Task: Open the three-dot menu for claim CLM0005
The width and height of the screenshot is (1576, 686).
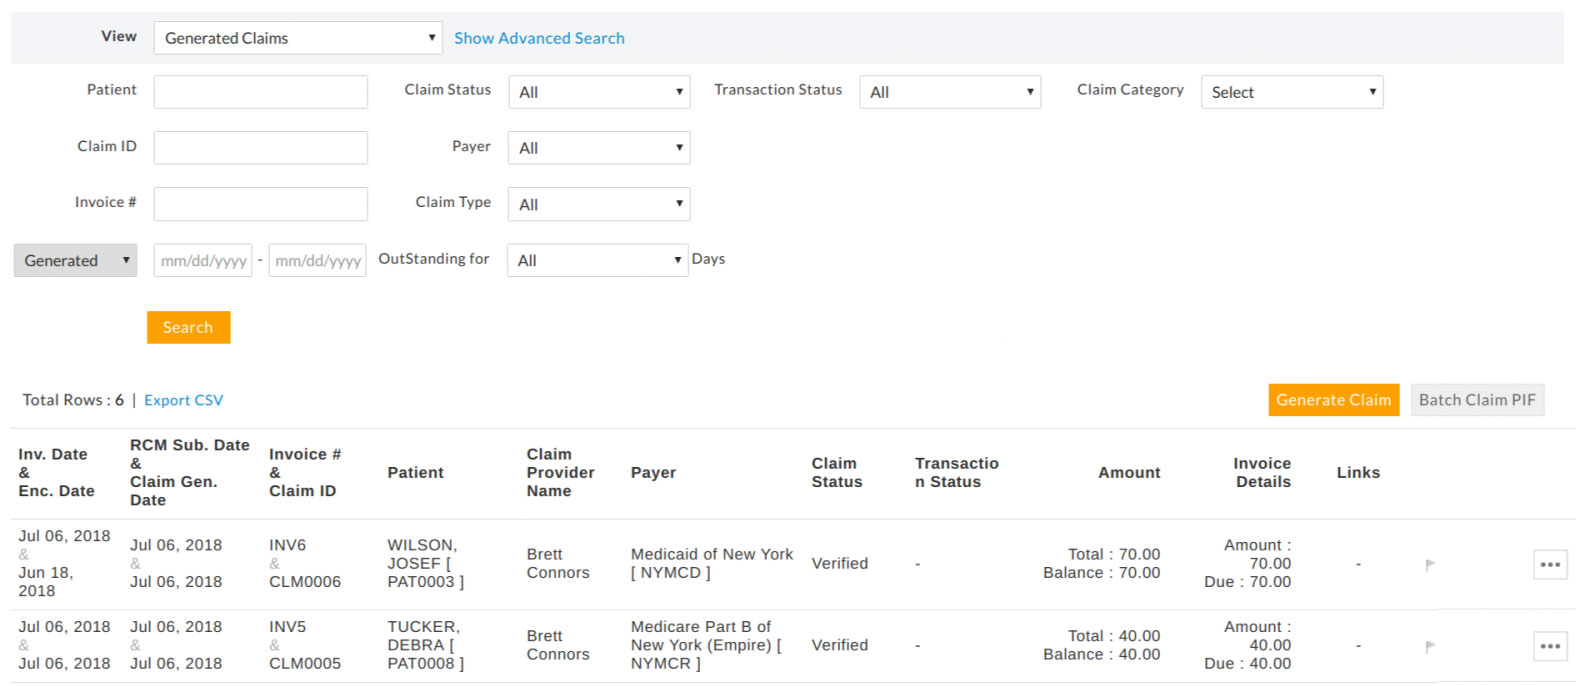Action: (1550, 646)
